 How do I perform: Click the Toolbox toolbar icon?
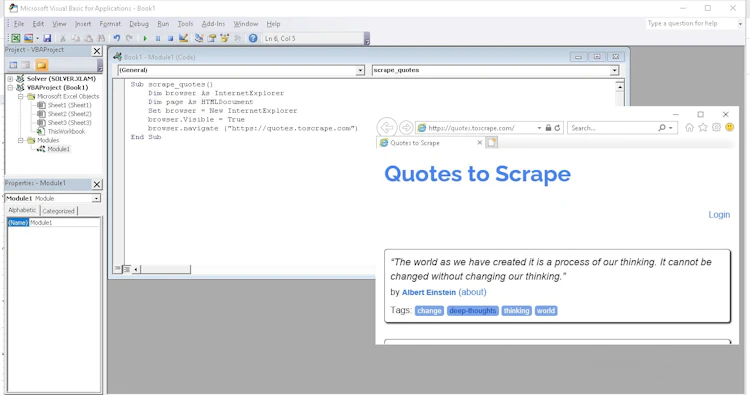pyautogui.click(x=237, y=38)
